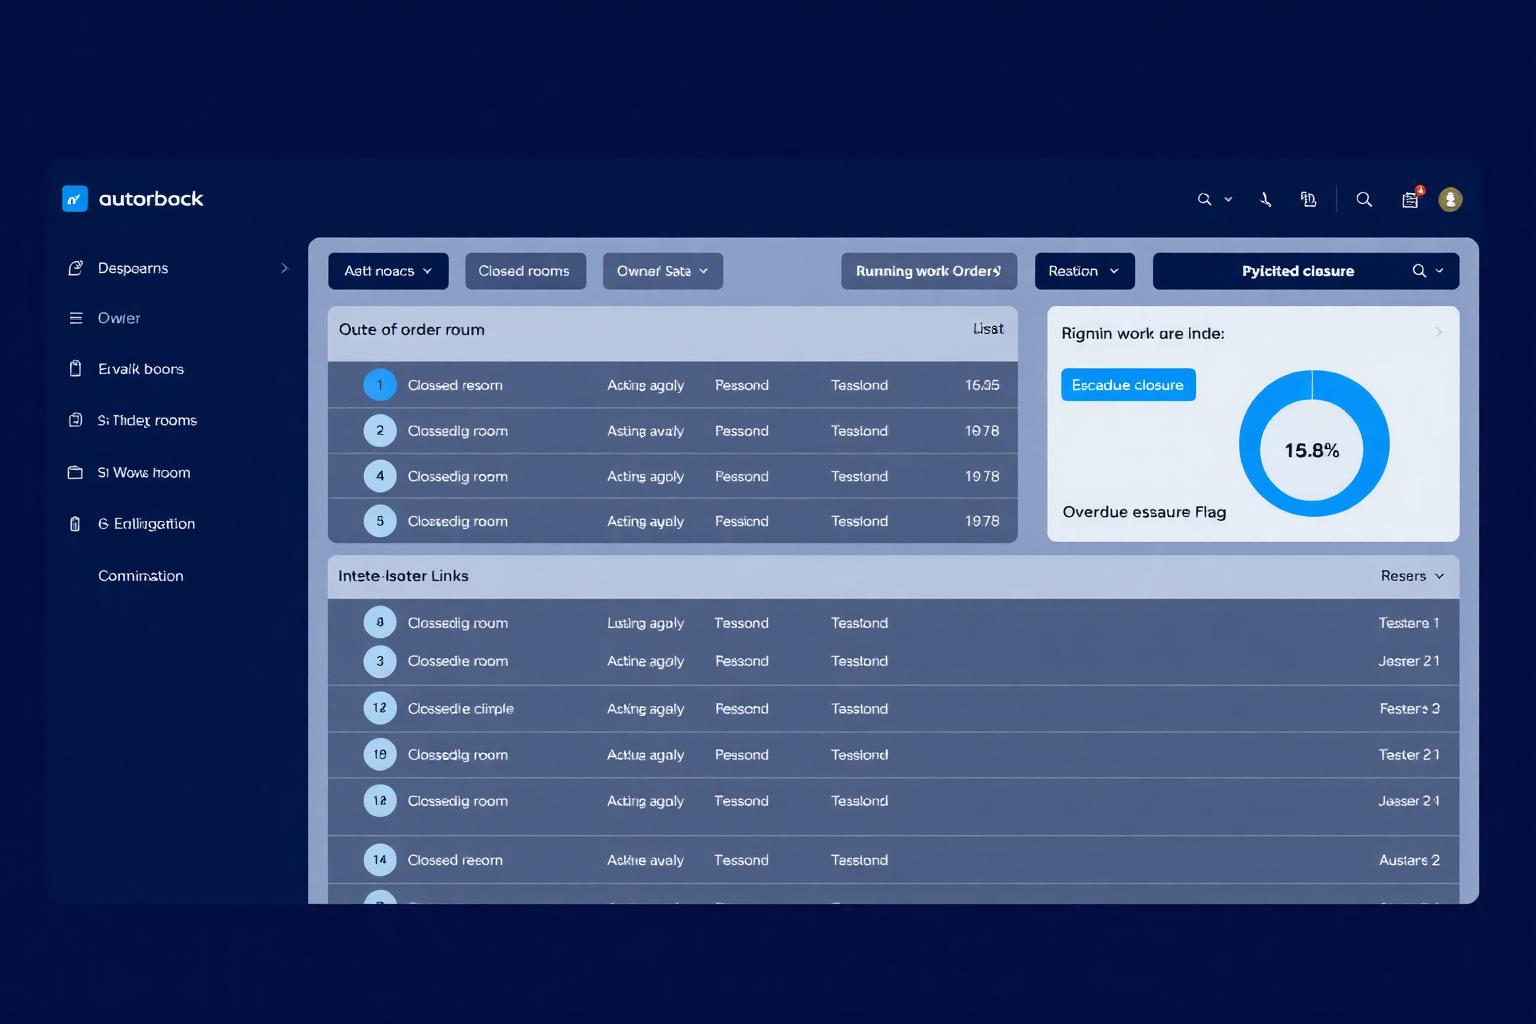Select Owrer in the sidebar
This screenshot has width=1536, height=1024.
(119, 318)
